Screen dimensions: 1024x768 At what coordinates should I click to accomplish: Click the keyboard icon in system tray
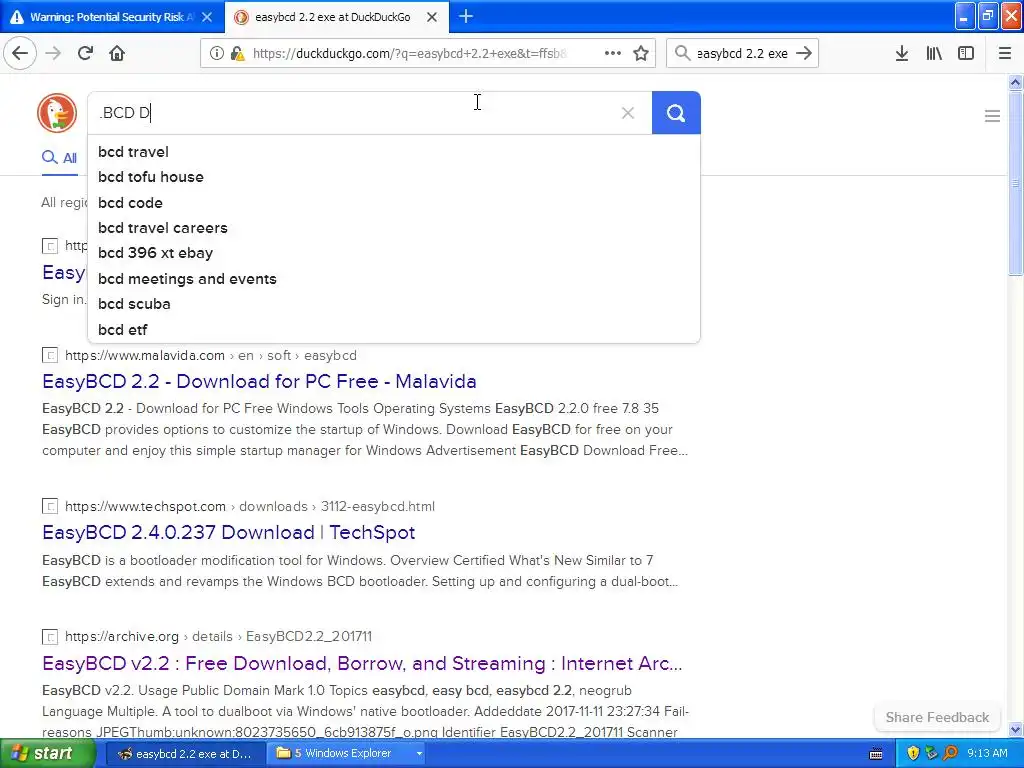[x=876, y=754]
